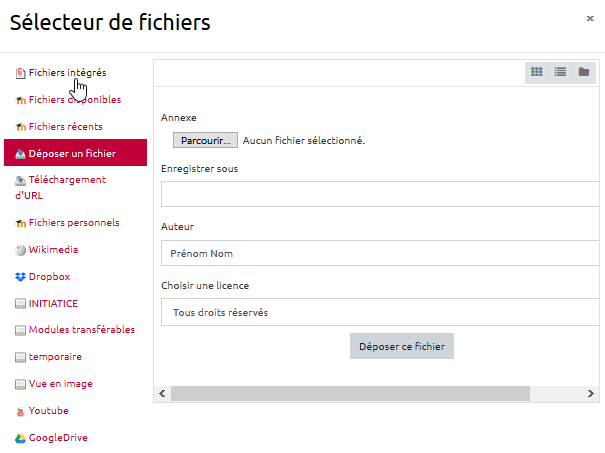Switch to icon grid view
Image resolution: width=605 pixels, height=453 pixels.
(537, 72)
